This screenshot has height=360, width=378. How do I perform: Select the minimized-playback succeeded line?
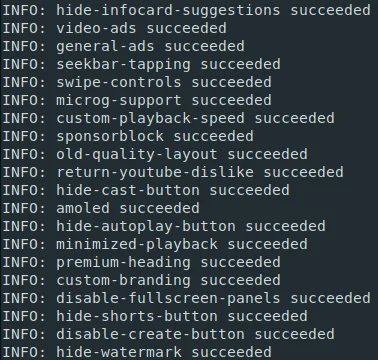click(x=155, y=244)
